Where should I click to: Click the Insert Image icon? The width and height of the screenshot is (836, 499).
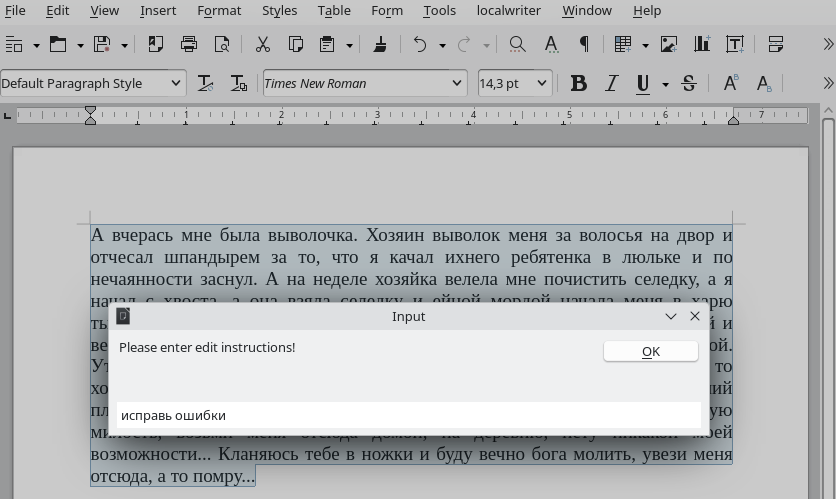click(x=669, y=44)
